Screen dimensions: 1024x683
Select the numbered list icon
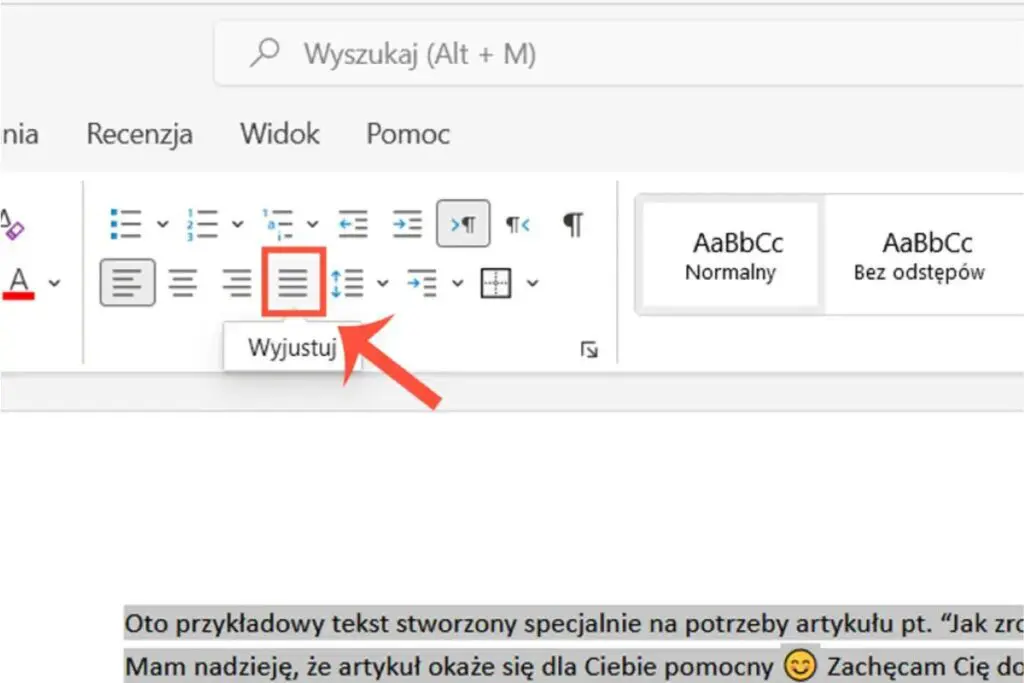(205, 222)
